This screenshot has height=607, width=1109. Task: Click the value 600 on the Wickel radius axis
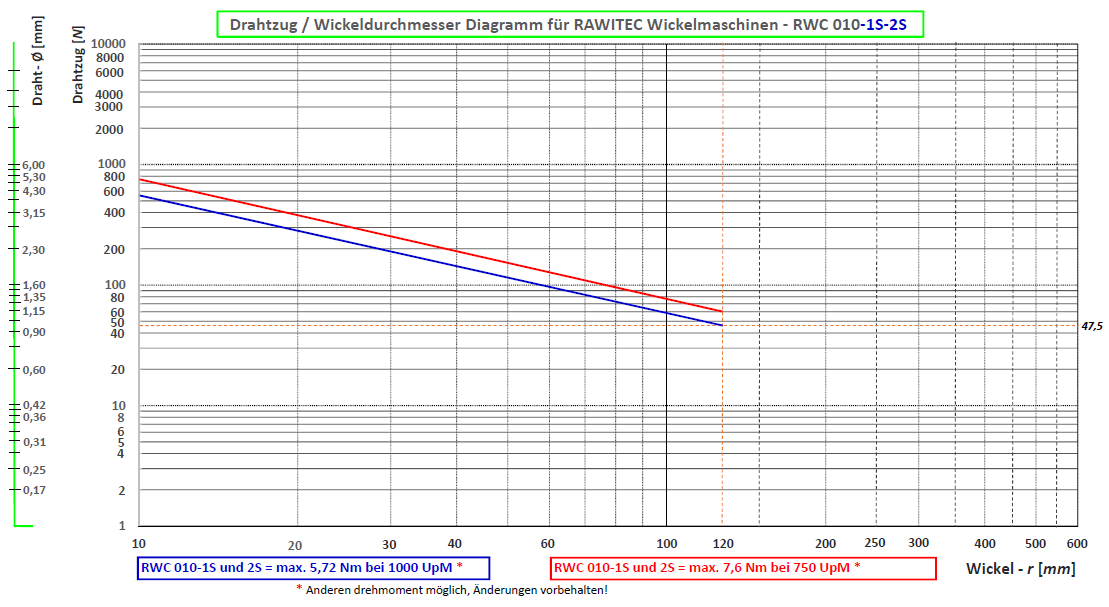(x=1077, y=543)
